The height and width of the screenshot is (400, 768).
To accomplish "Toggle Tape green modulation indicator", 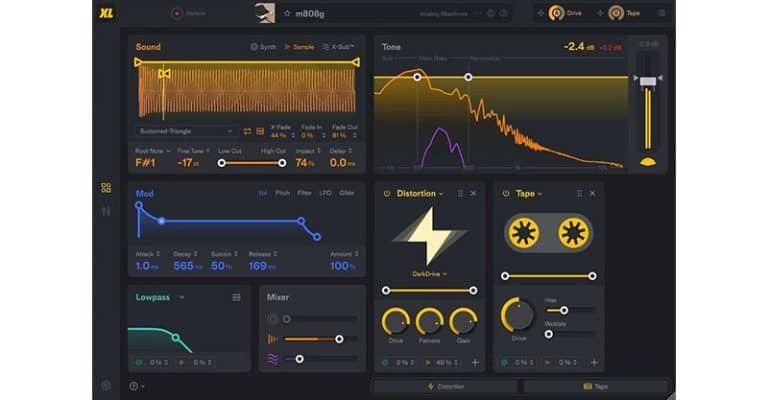I will (504, 363).
